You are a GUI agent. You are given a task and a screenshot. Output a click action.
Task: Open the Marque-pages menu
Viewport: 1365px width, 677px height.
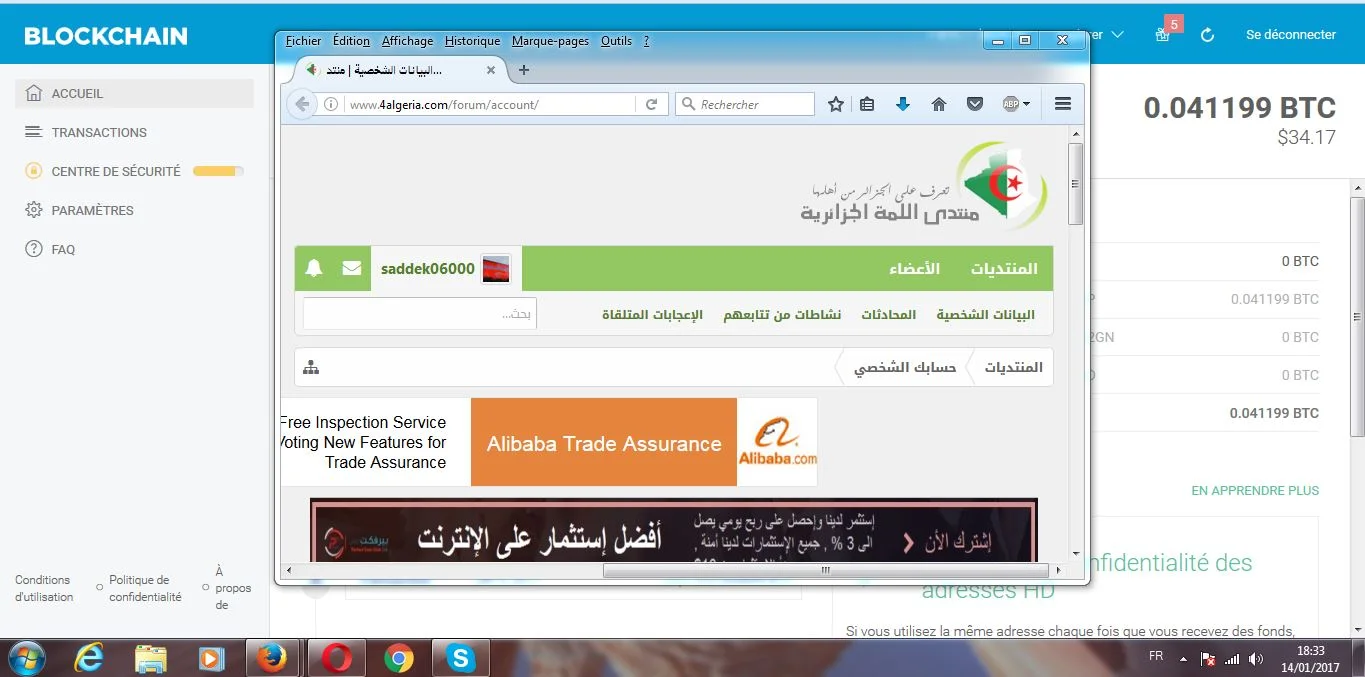pos(550,41)
